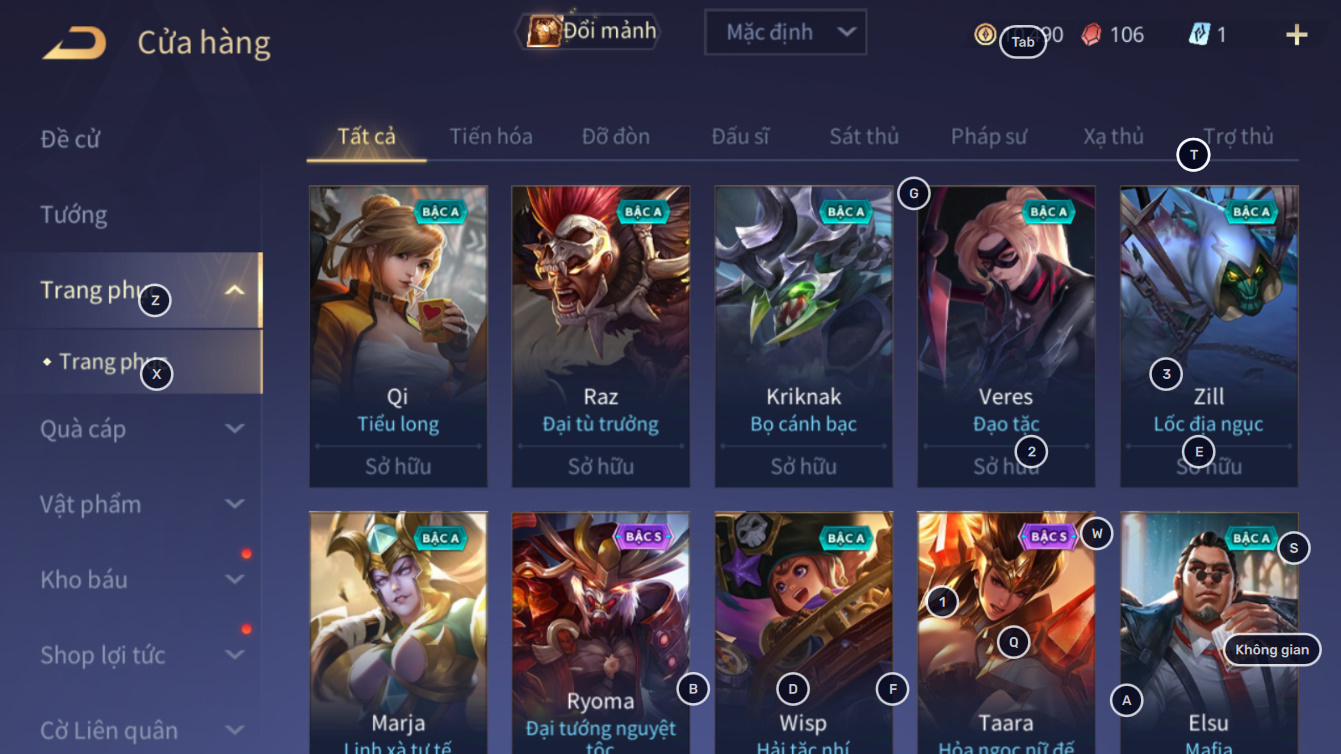Select the Raz Đại tù trưởng skin card
This screenshot has width=1341, height=754.
click(x=601, y=337)
